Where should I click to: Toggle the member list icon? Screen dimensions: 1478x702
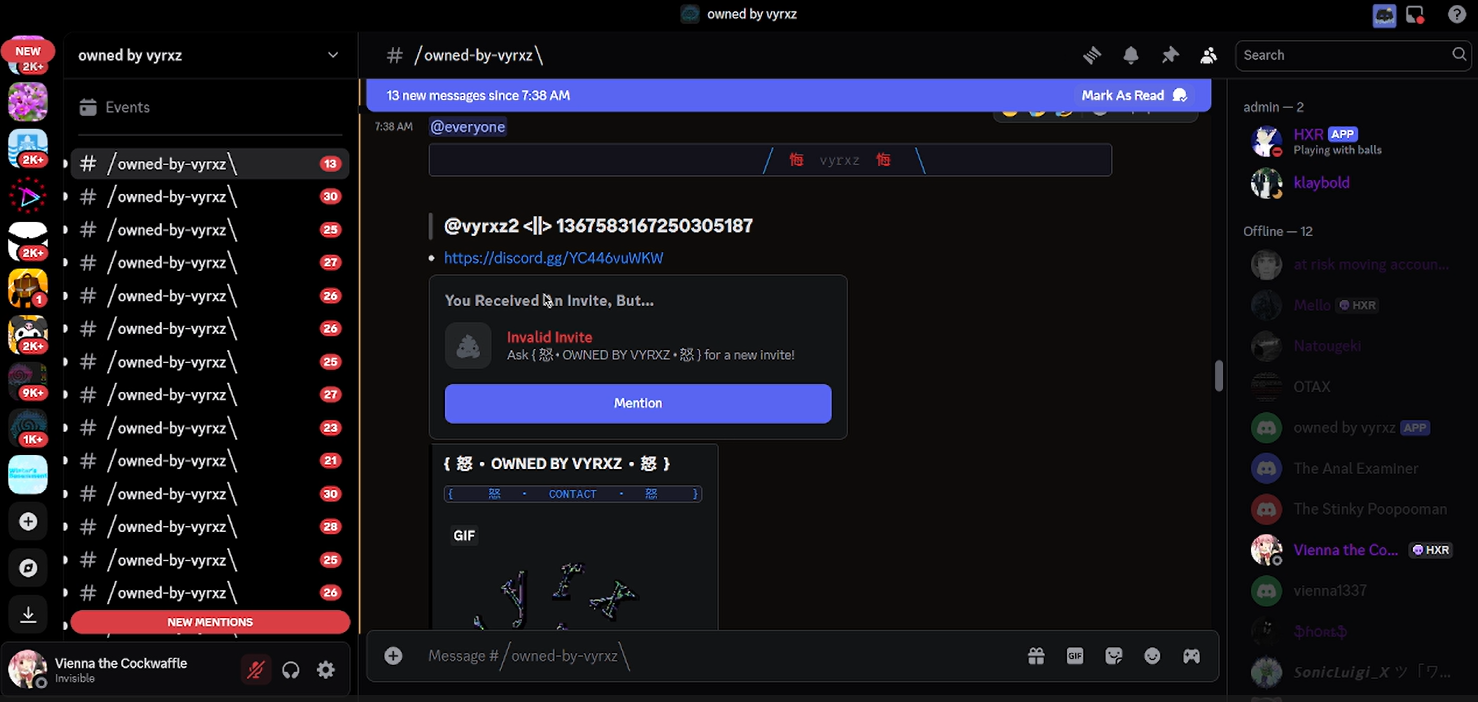pos(1208,56)
